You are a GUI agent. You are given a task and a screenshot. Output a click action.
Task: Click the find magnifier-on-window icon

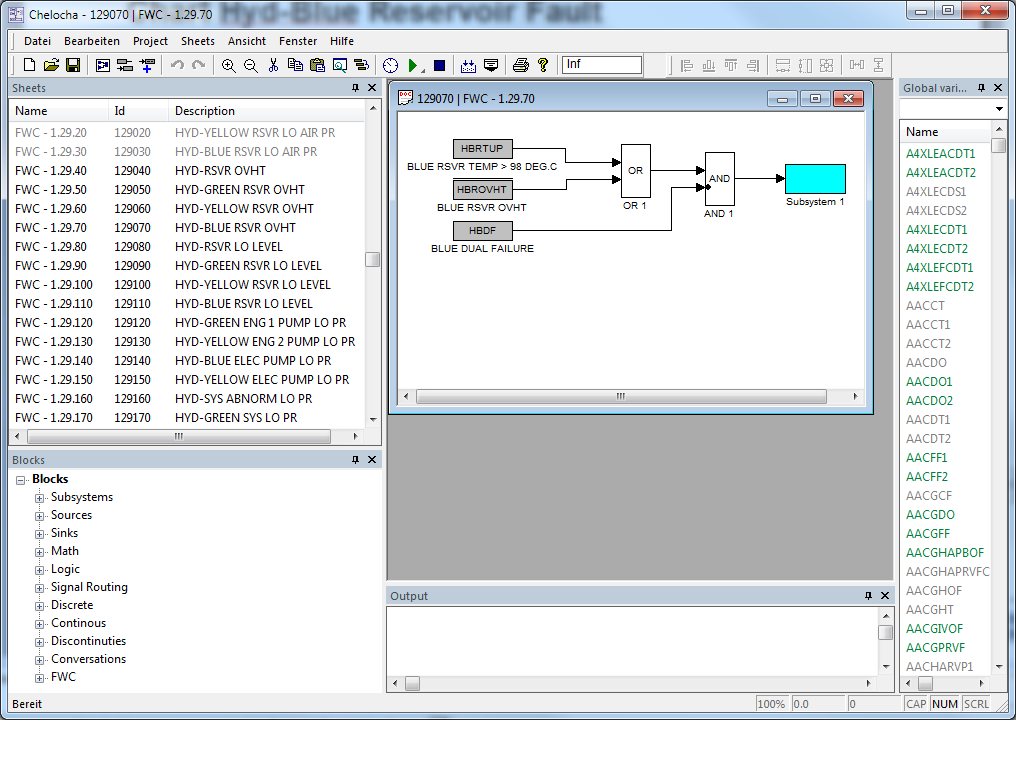tap(340, 65)
